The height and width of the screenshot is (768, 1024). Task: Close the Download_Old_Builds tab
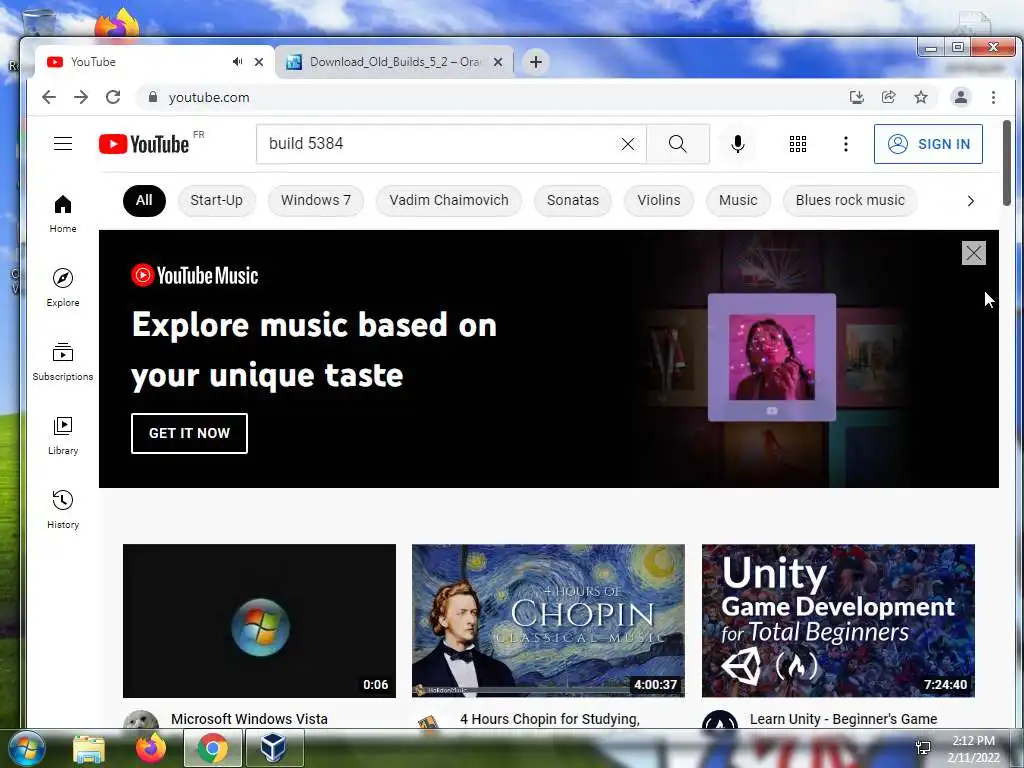click(x=498, y=62)
